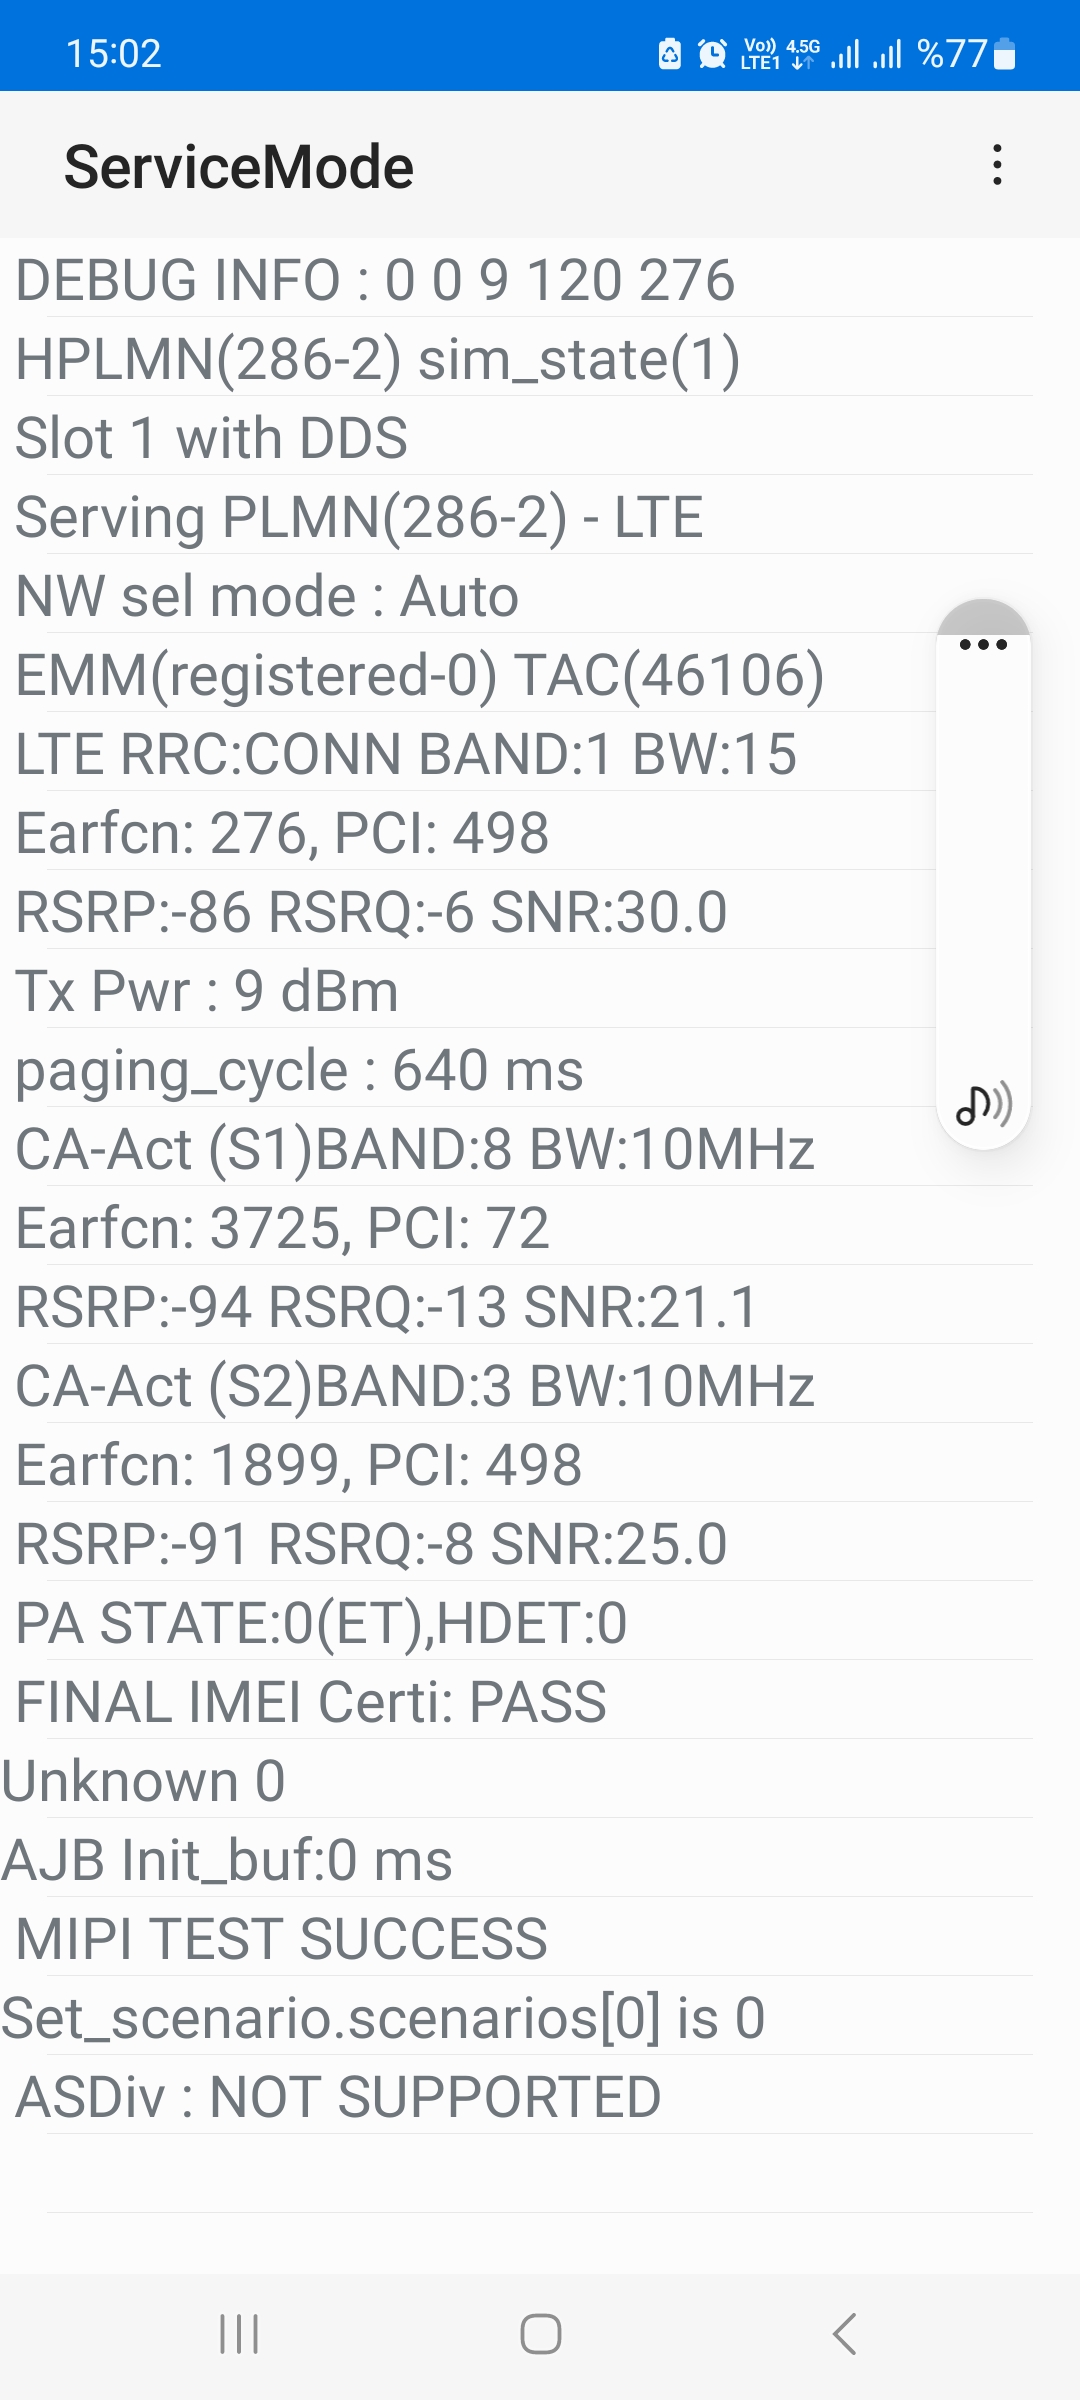The height and width of the screenshot is (2400, 1080).
Task: Open the three-dot overflow menu
Action: point(997,165)
